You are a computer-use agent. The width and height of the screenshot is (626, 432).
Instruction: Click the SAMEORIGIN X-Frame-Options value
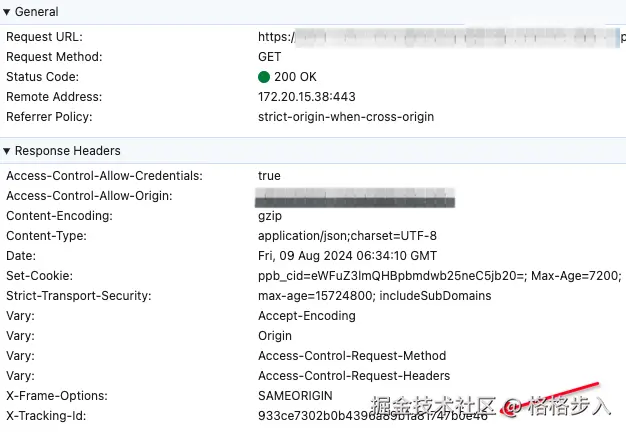tap(296, 396)
